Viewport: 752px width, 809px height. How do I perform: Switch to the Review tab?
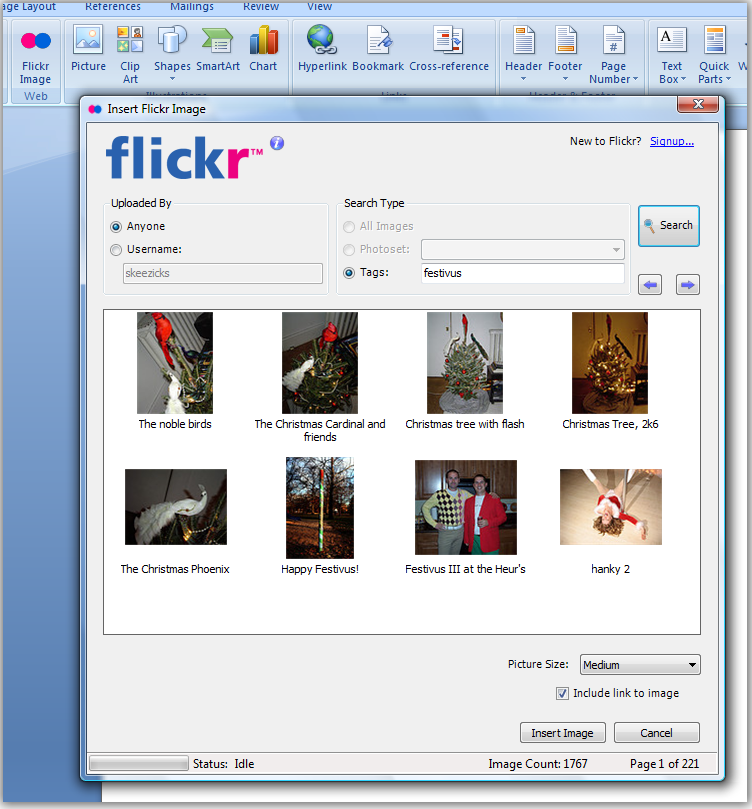click(261, 6)
